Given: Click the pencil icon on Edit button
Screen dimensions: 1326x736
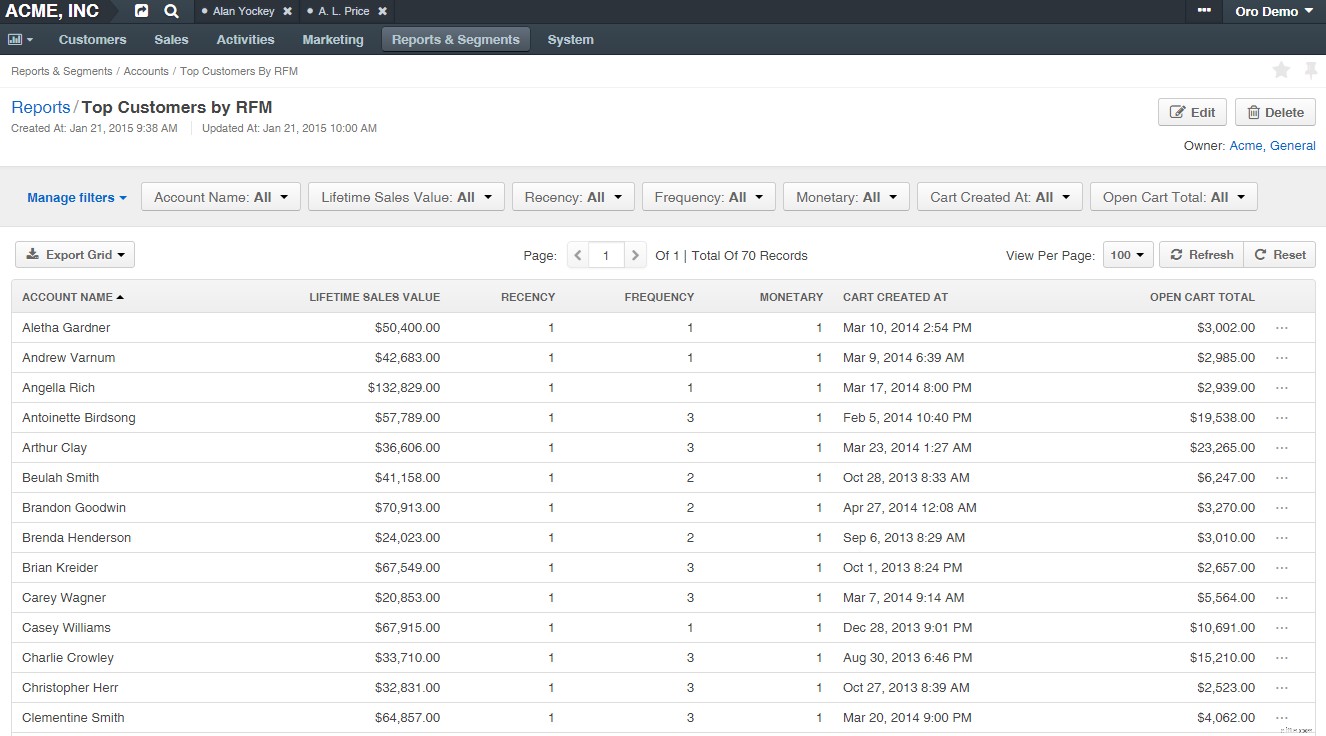Looking at the screenshot, I should pos(1180,112).
